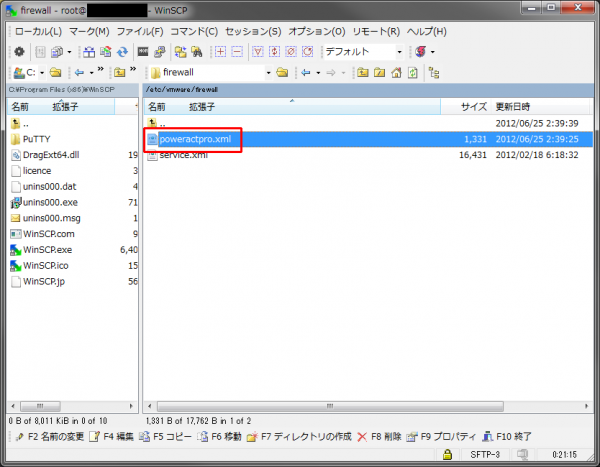Image resolution: width=600 pixels, height=467 pixels.
Task: Click the select all triangle icon
Action: pos(258,52)
